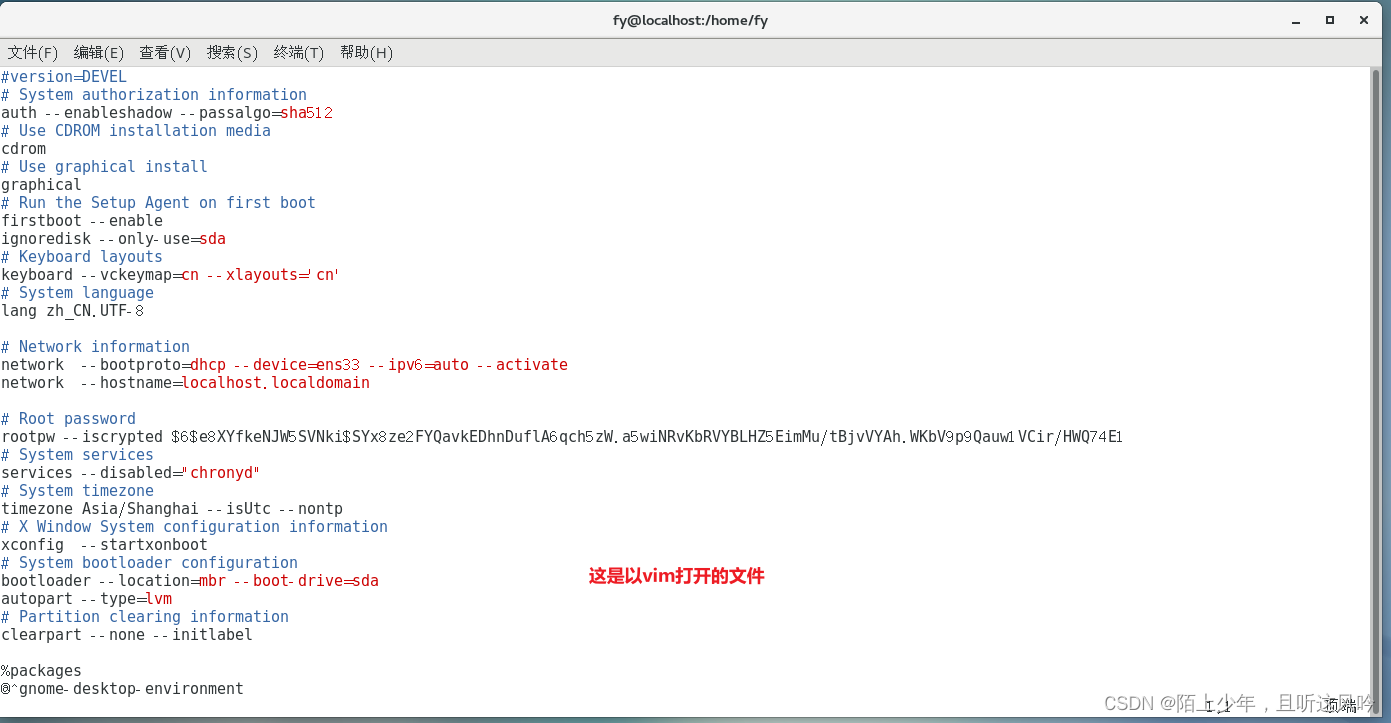The width and height of the screenshot is (1391, 723).
Task: Click the 'chronyd' value
Action: [221, 473]
